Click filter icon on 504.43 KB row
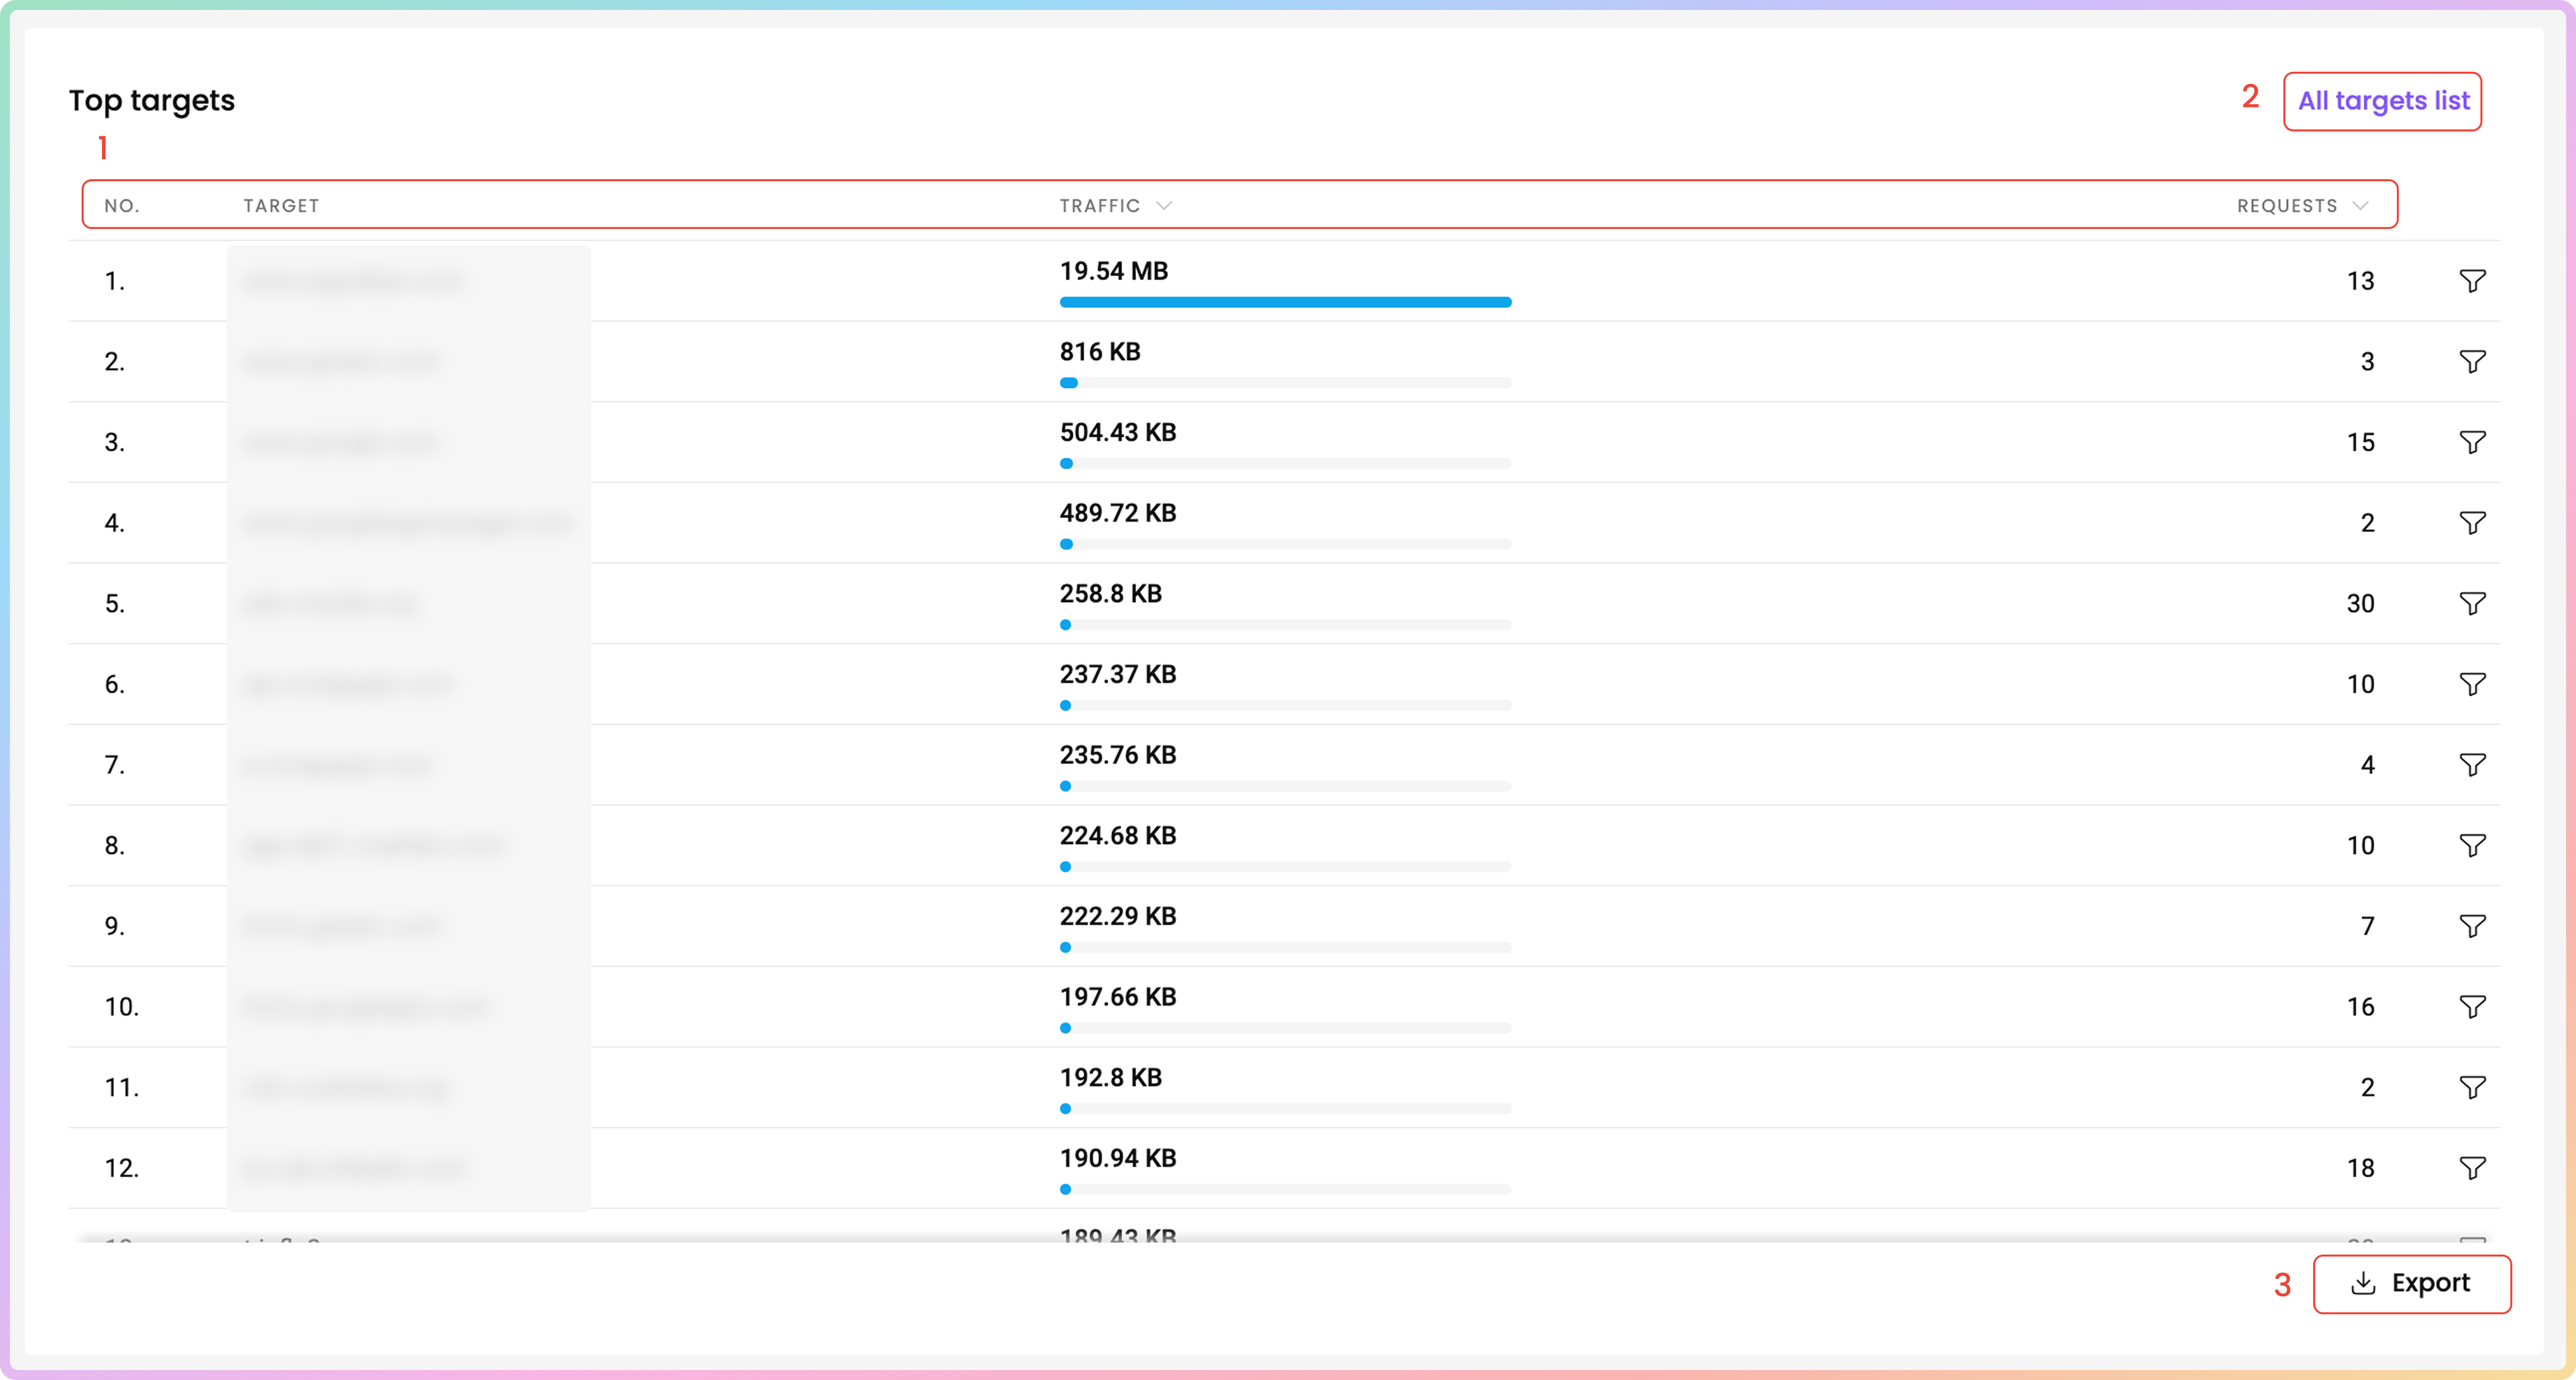2576x1380 pixels. (x=2472, y=442)
